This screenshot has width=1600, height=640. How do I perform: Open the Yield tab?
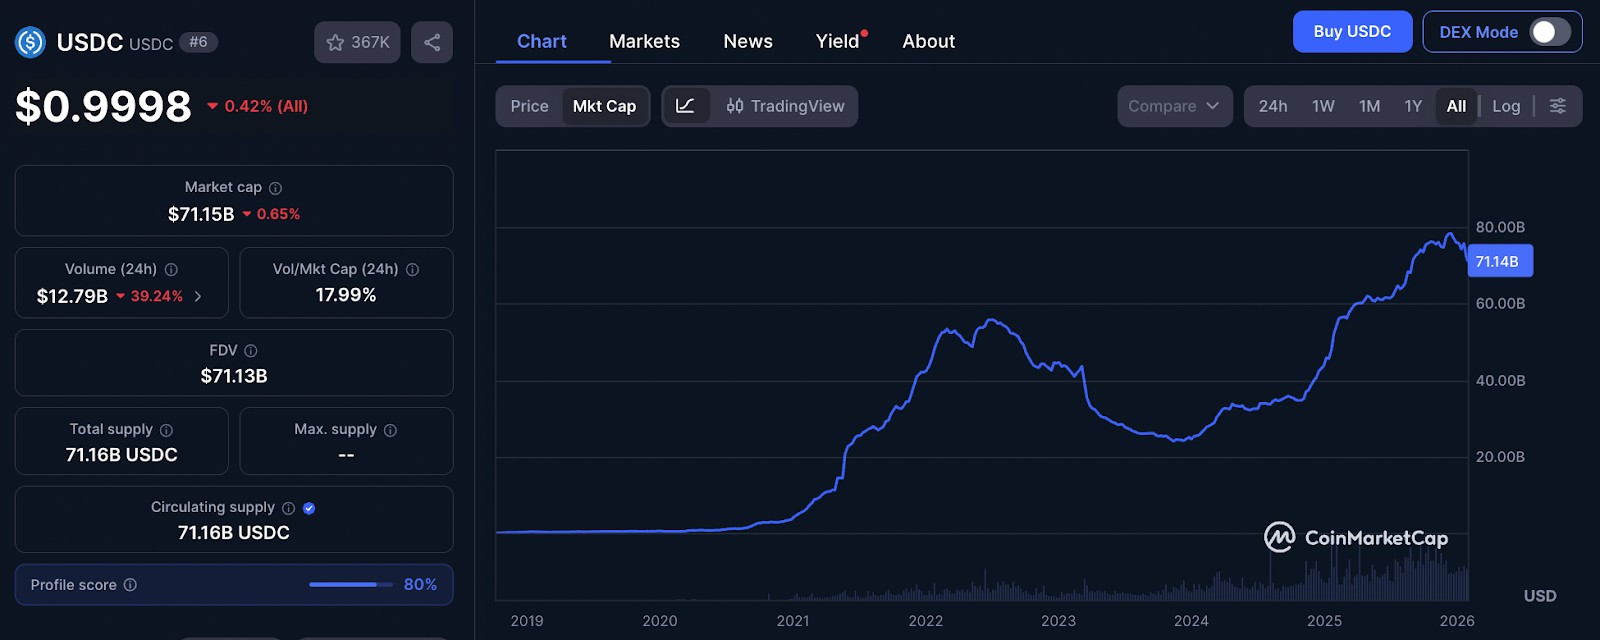pyautogui.click(x=838, y=41)
